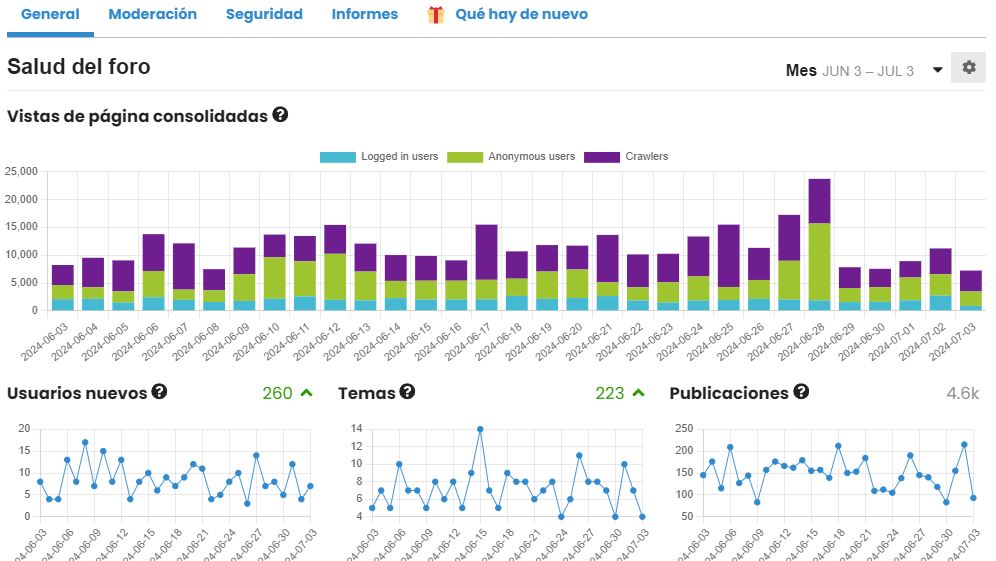Switch to the Moderación tab

[152, 15]
